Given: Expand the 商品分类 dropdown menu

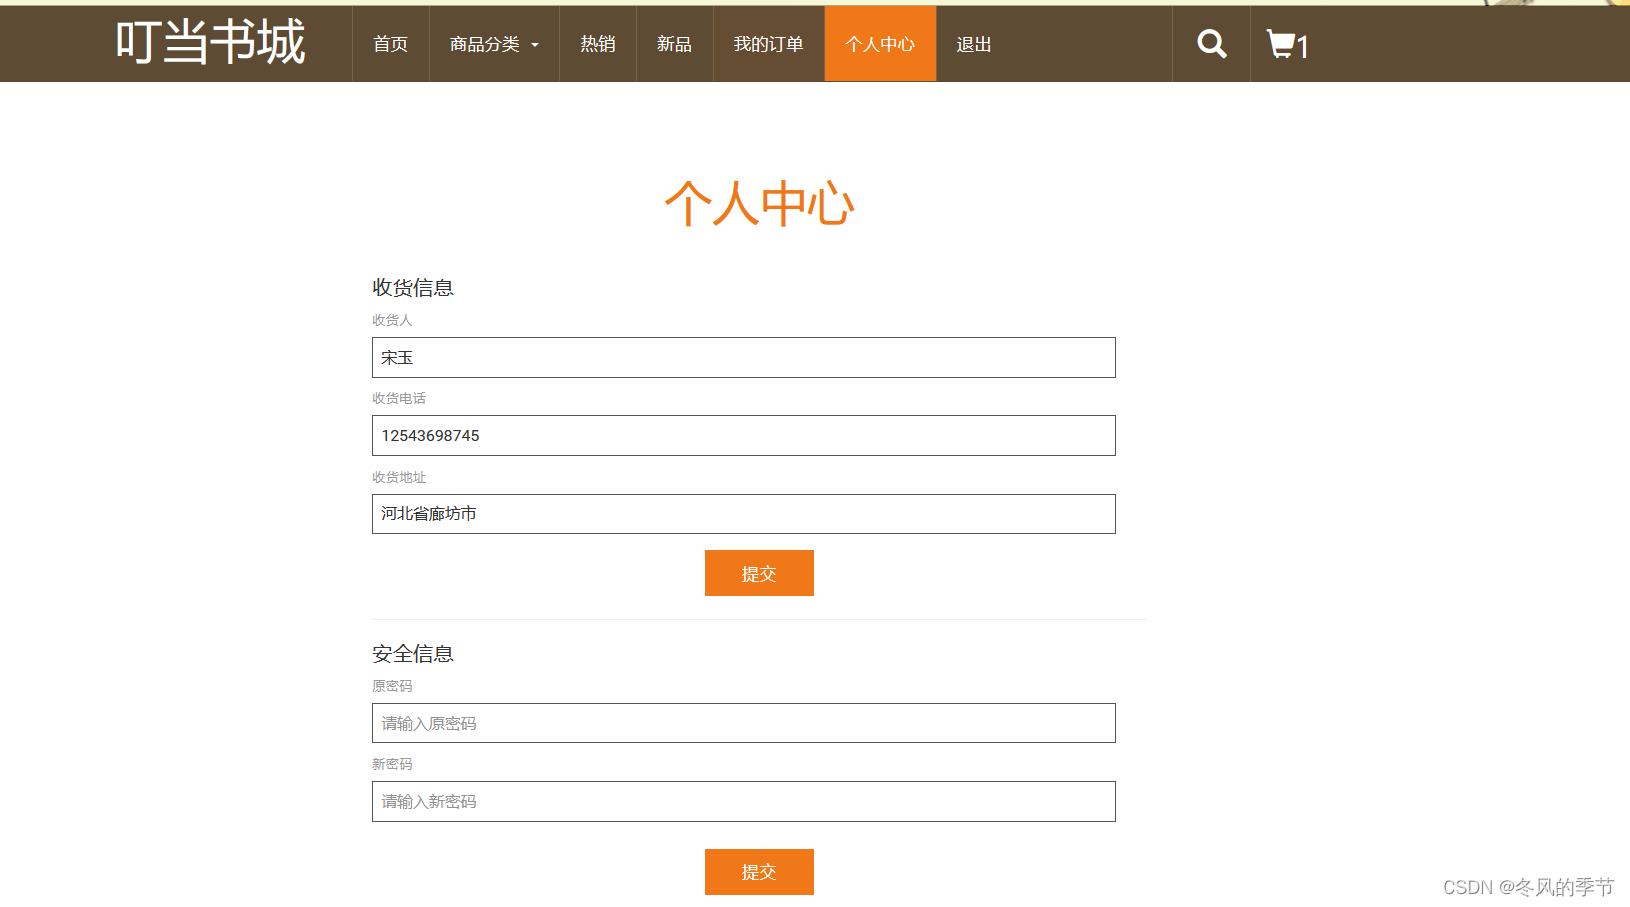Looking at the screenshot, I should pyautogui.click(x=487, y=43).
